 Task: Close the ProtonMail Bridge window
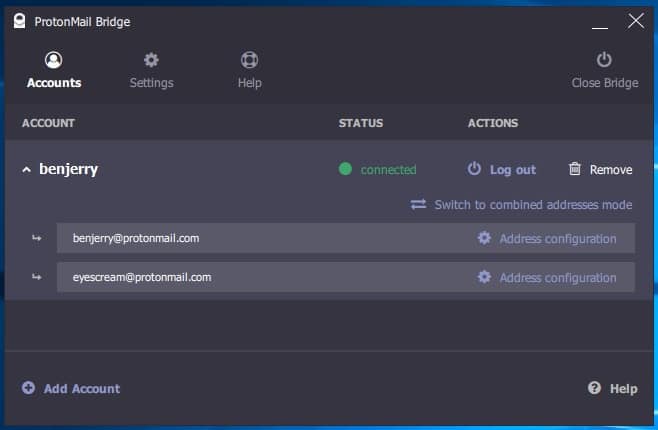[x=636, y=21]
